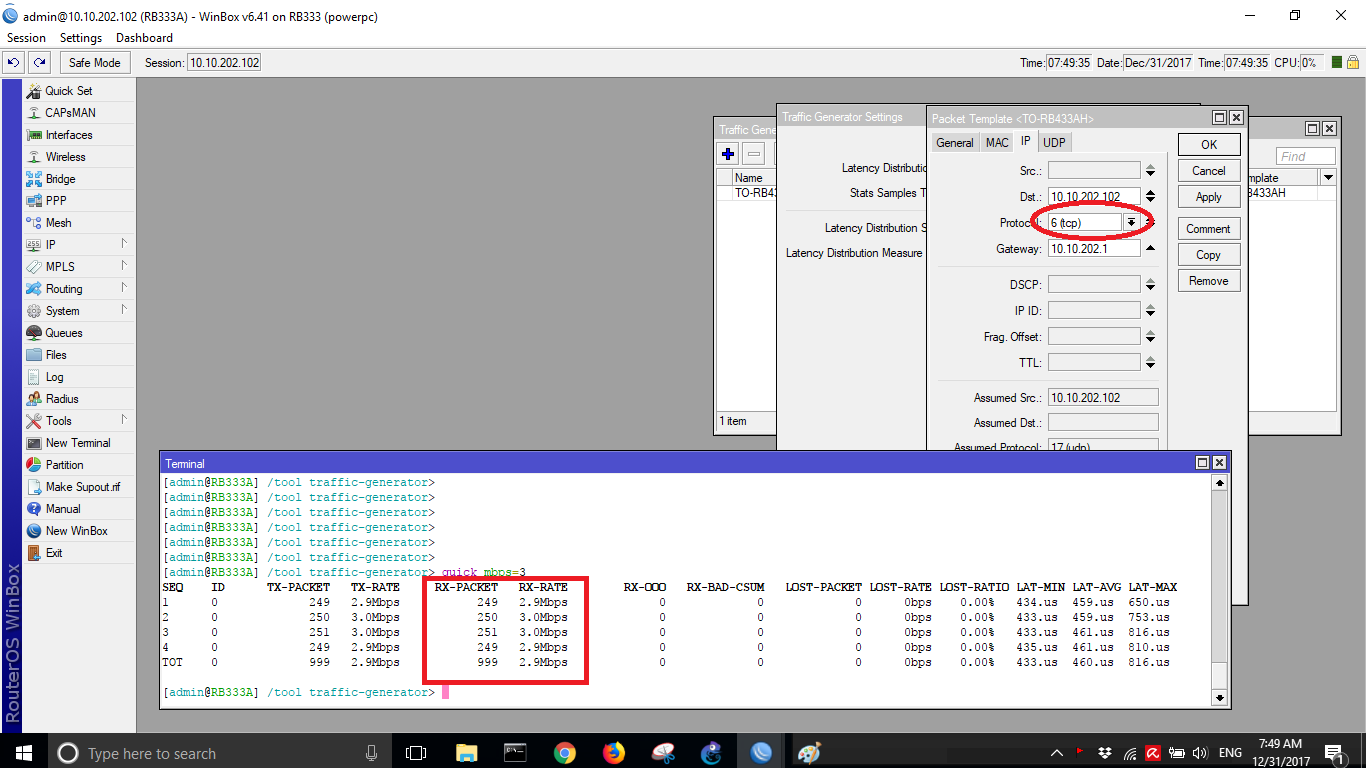The width and height of the screenshot is (1366, 768).
Task: Click the Remove button
Action: click(x=1208, y=281)
